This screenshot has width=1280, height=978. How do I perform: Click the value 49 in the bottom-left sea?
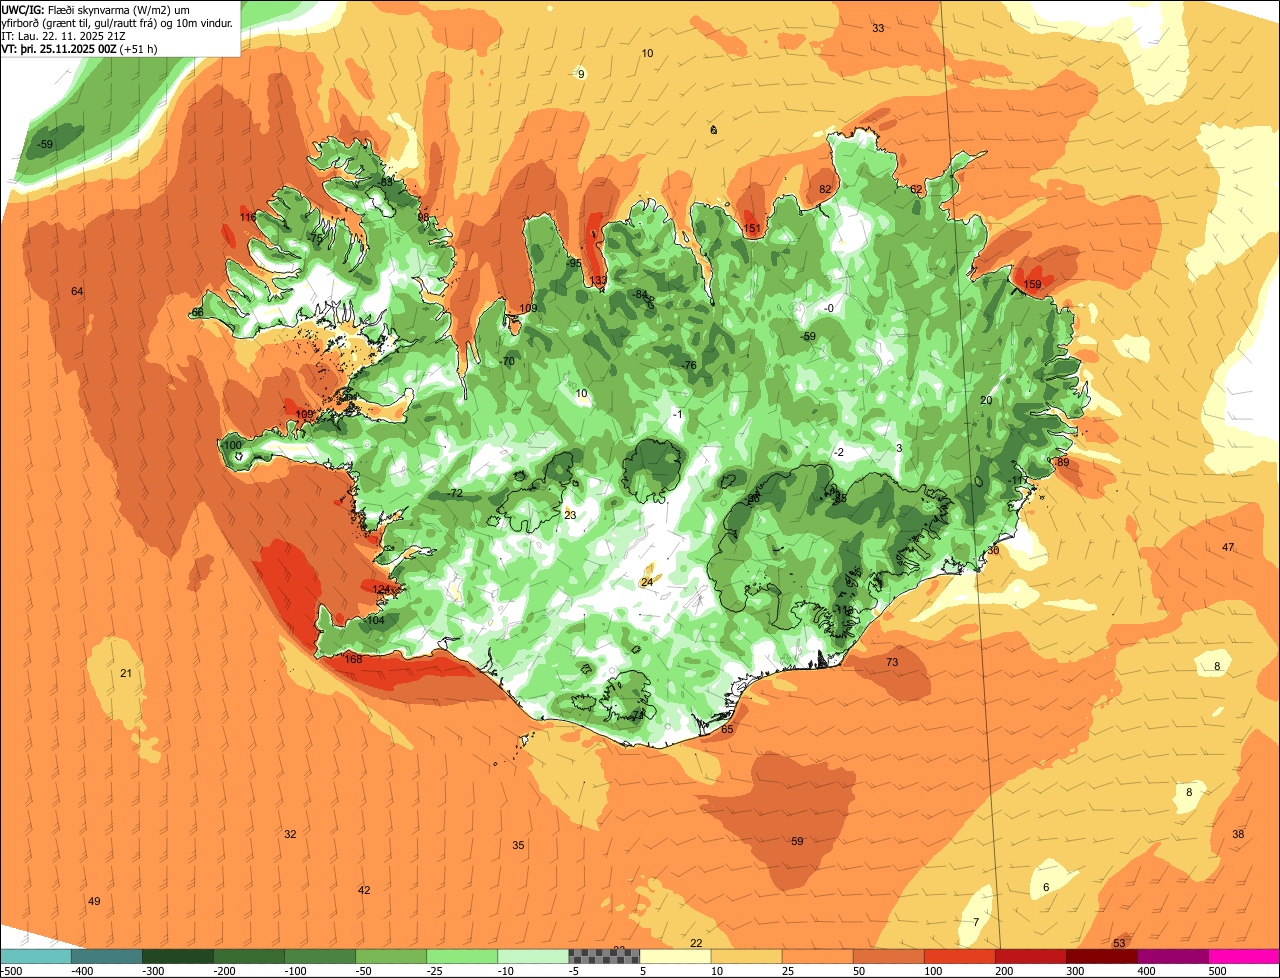(94, 901)
